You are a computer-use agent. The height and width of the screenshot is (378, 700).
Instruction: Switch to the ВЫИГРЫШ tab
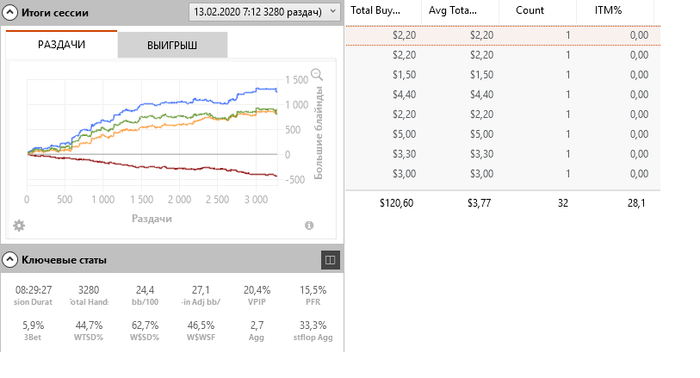[x=172, y=45]
